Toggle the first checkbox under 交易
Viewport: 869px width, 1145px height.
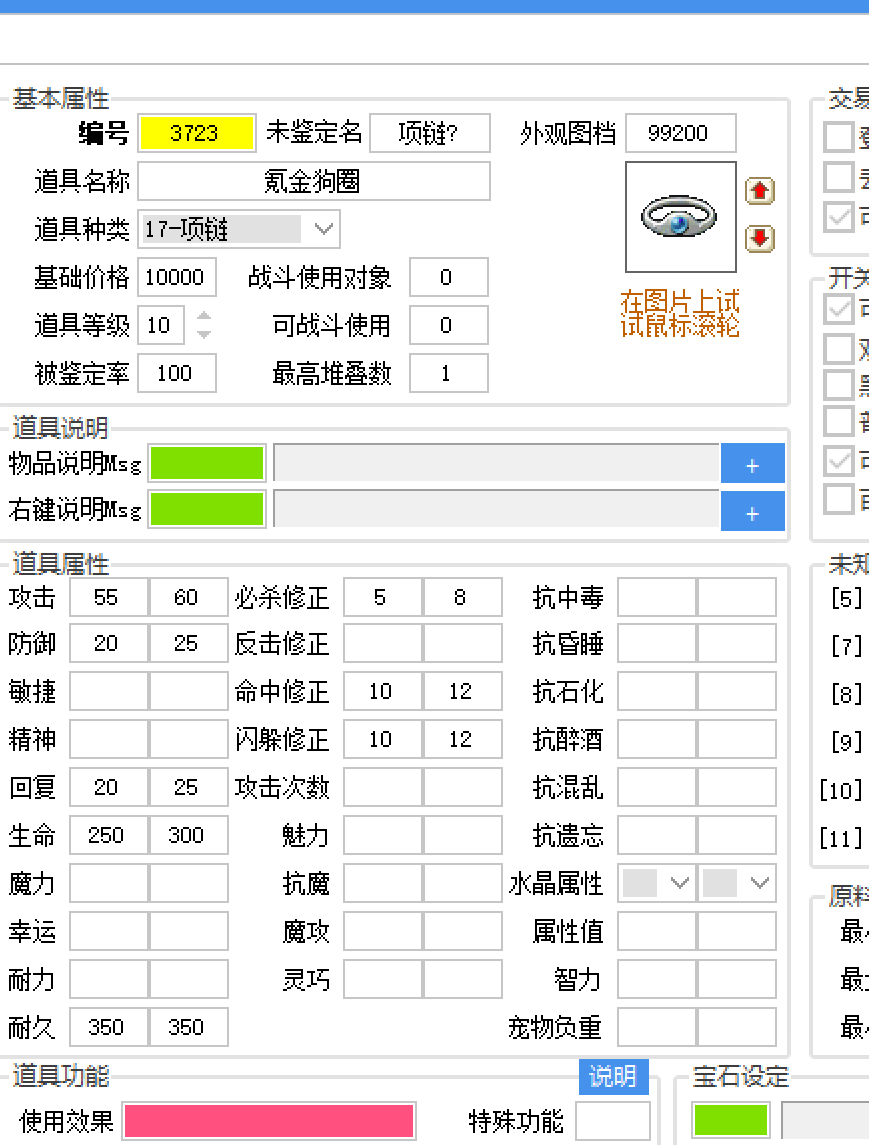click(838, 137)
